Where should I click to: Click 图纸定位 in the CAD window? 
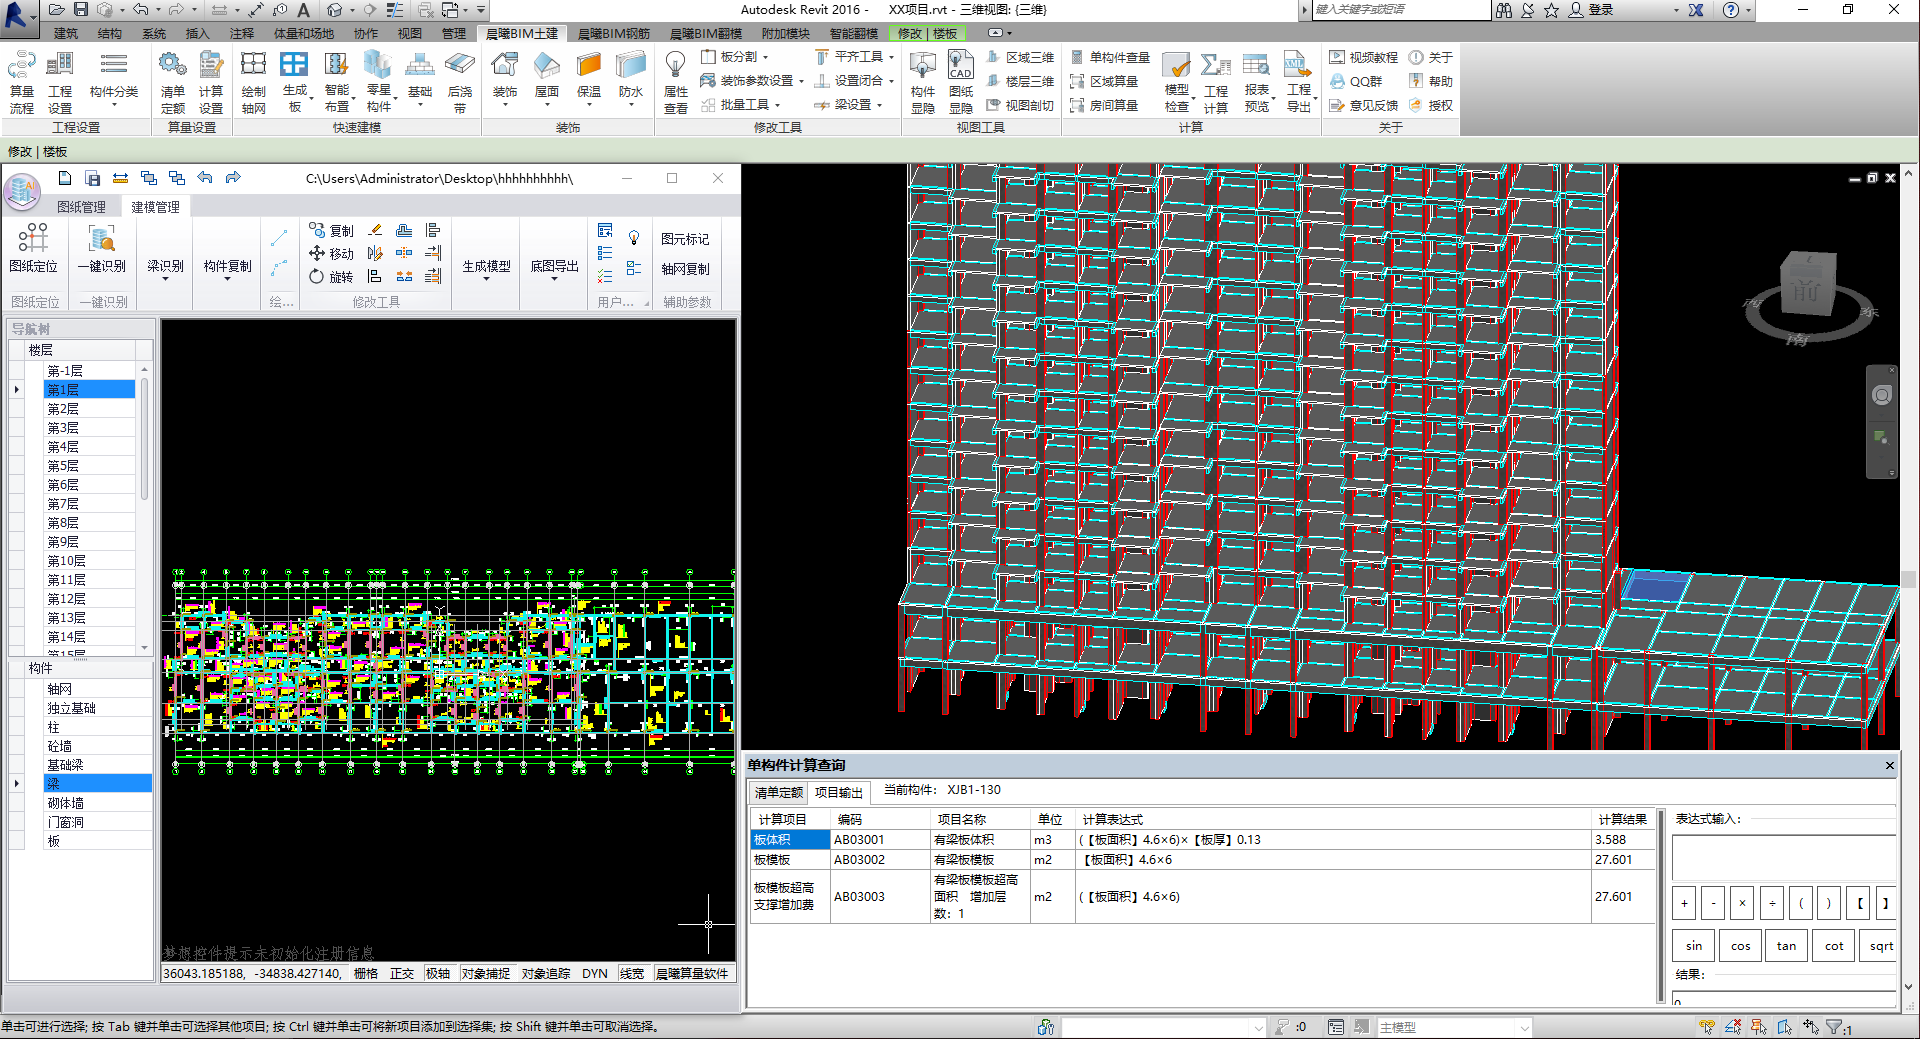[x=33, y=248]
